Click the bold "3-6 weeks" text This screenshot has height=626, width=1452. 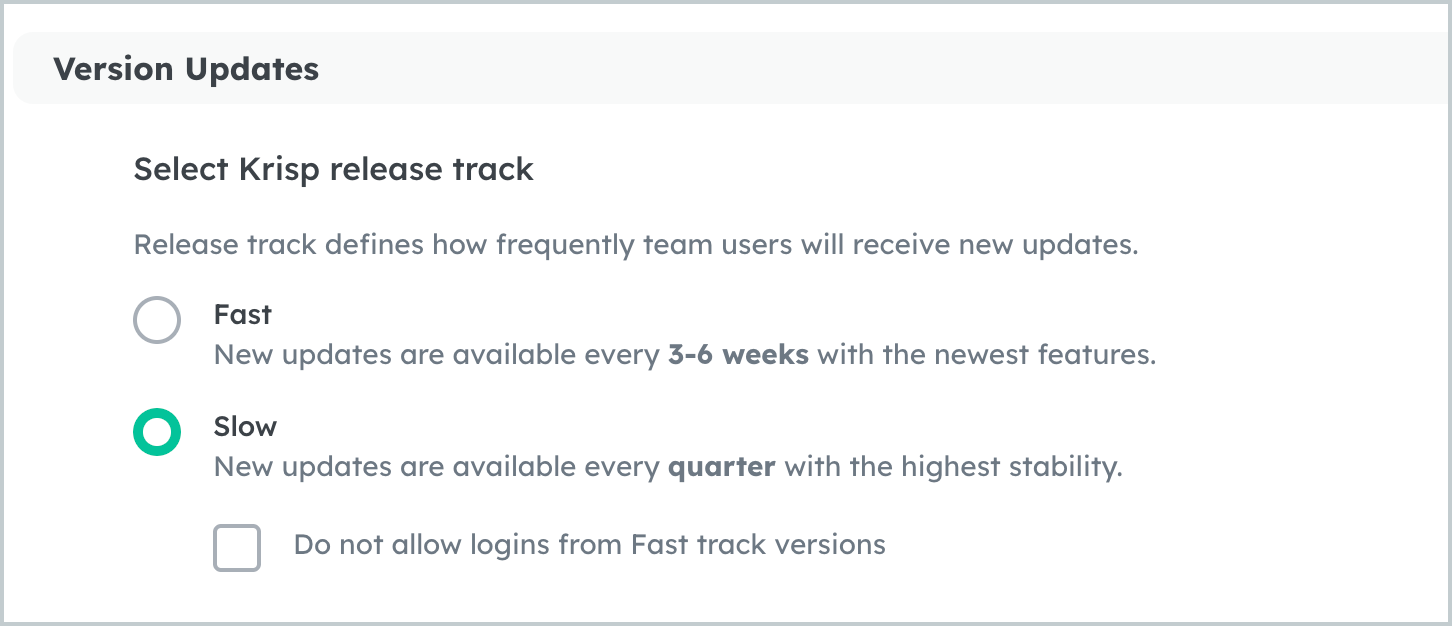click(x=738, y=355)
